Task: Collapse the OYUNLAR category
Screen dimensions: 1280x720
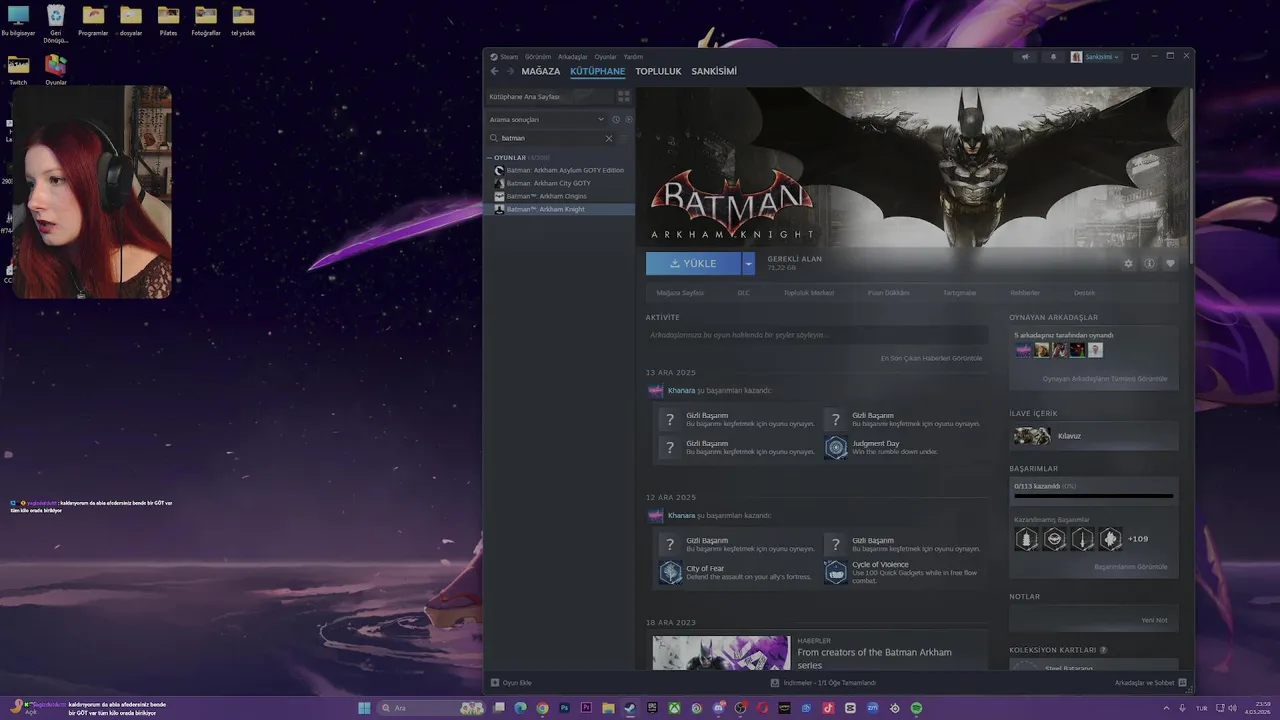Action: [x=490, y=158]
